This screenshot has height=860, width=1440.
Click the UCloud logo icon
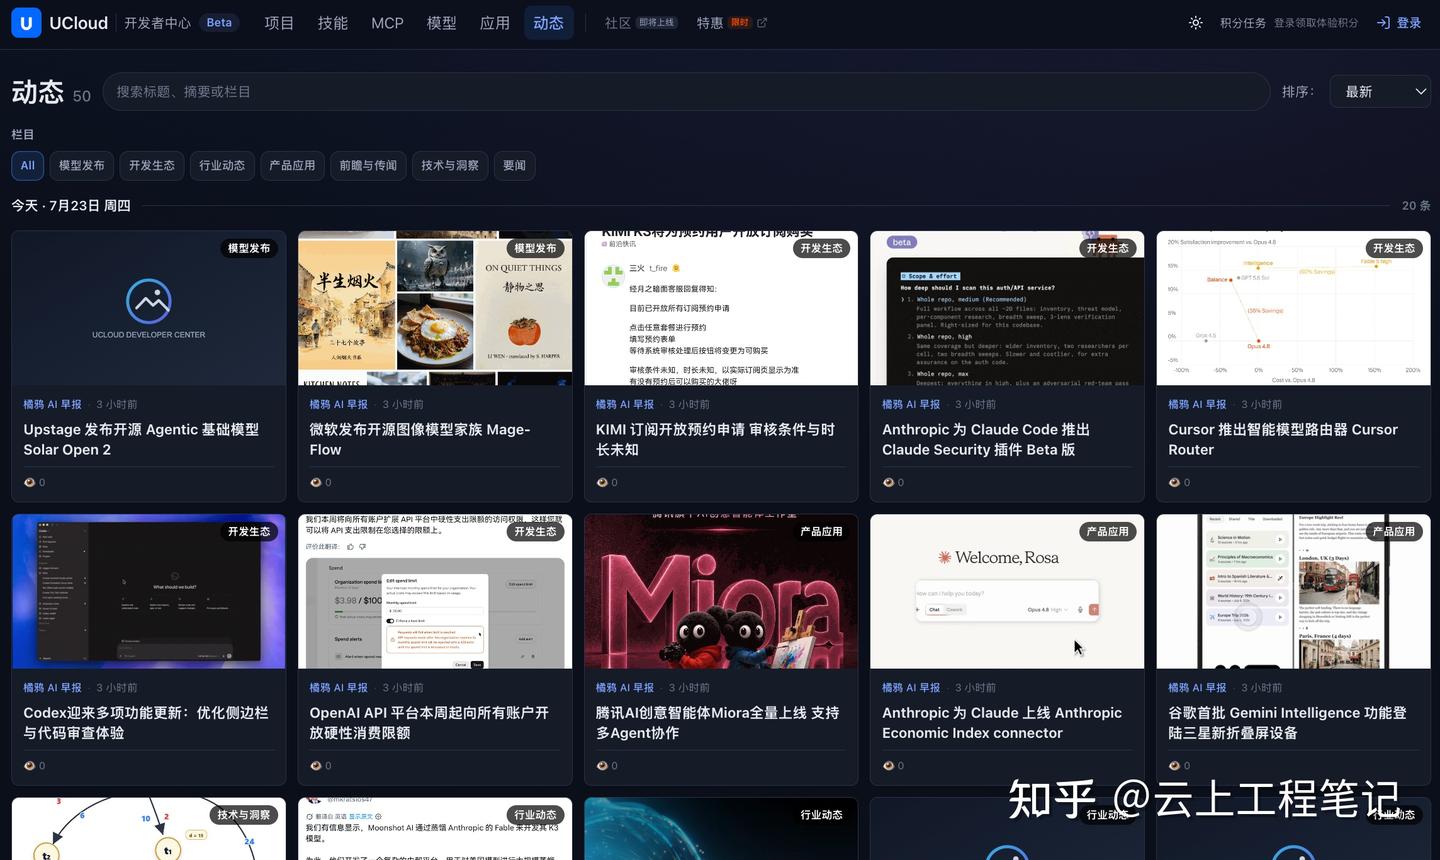point(26,22)
